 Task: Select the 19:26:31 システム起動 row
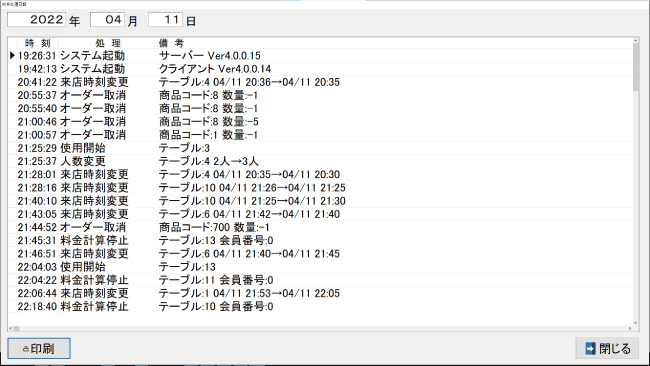(x=320, y=56)
